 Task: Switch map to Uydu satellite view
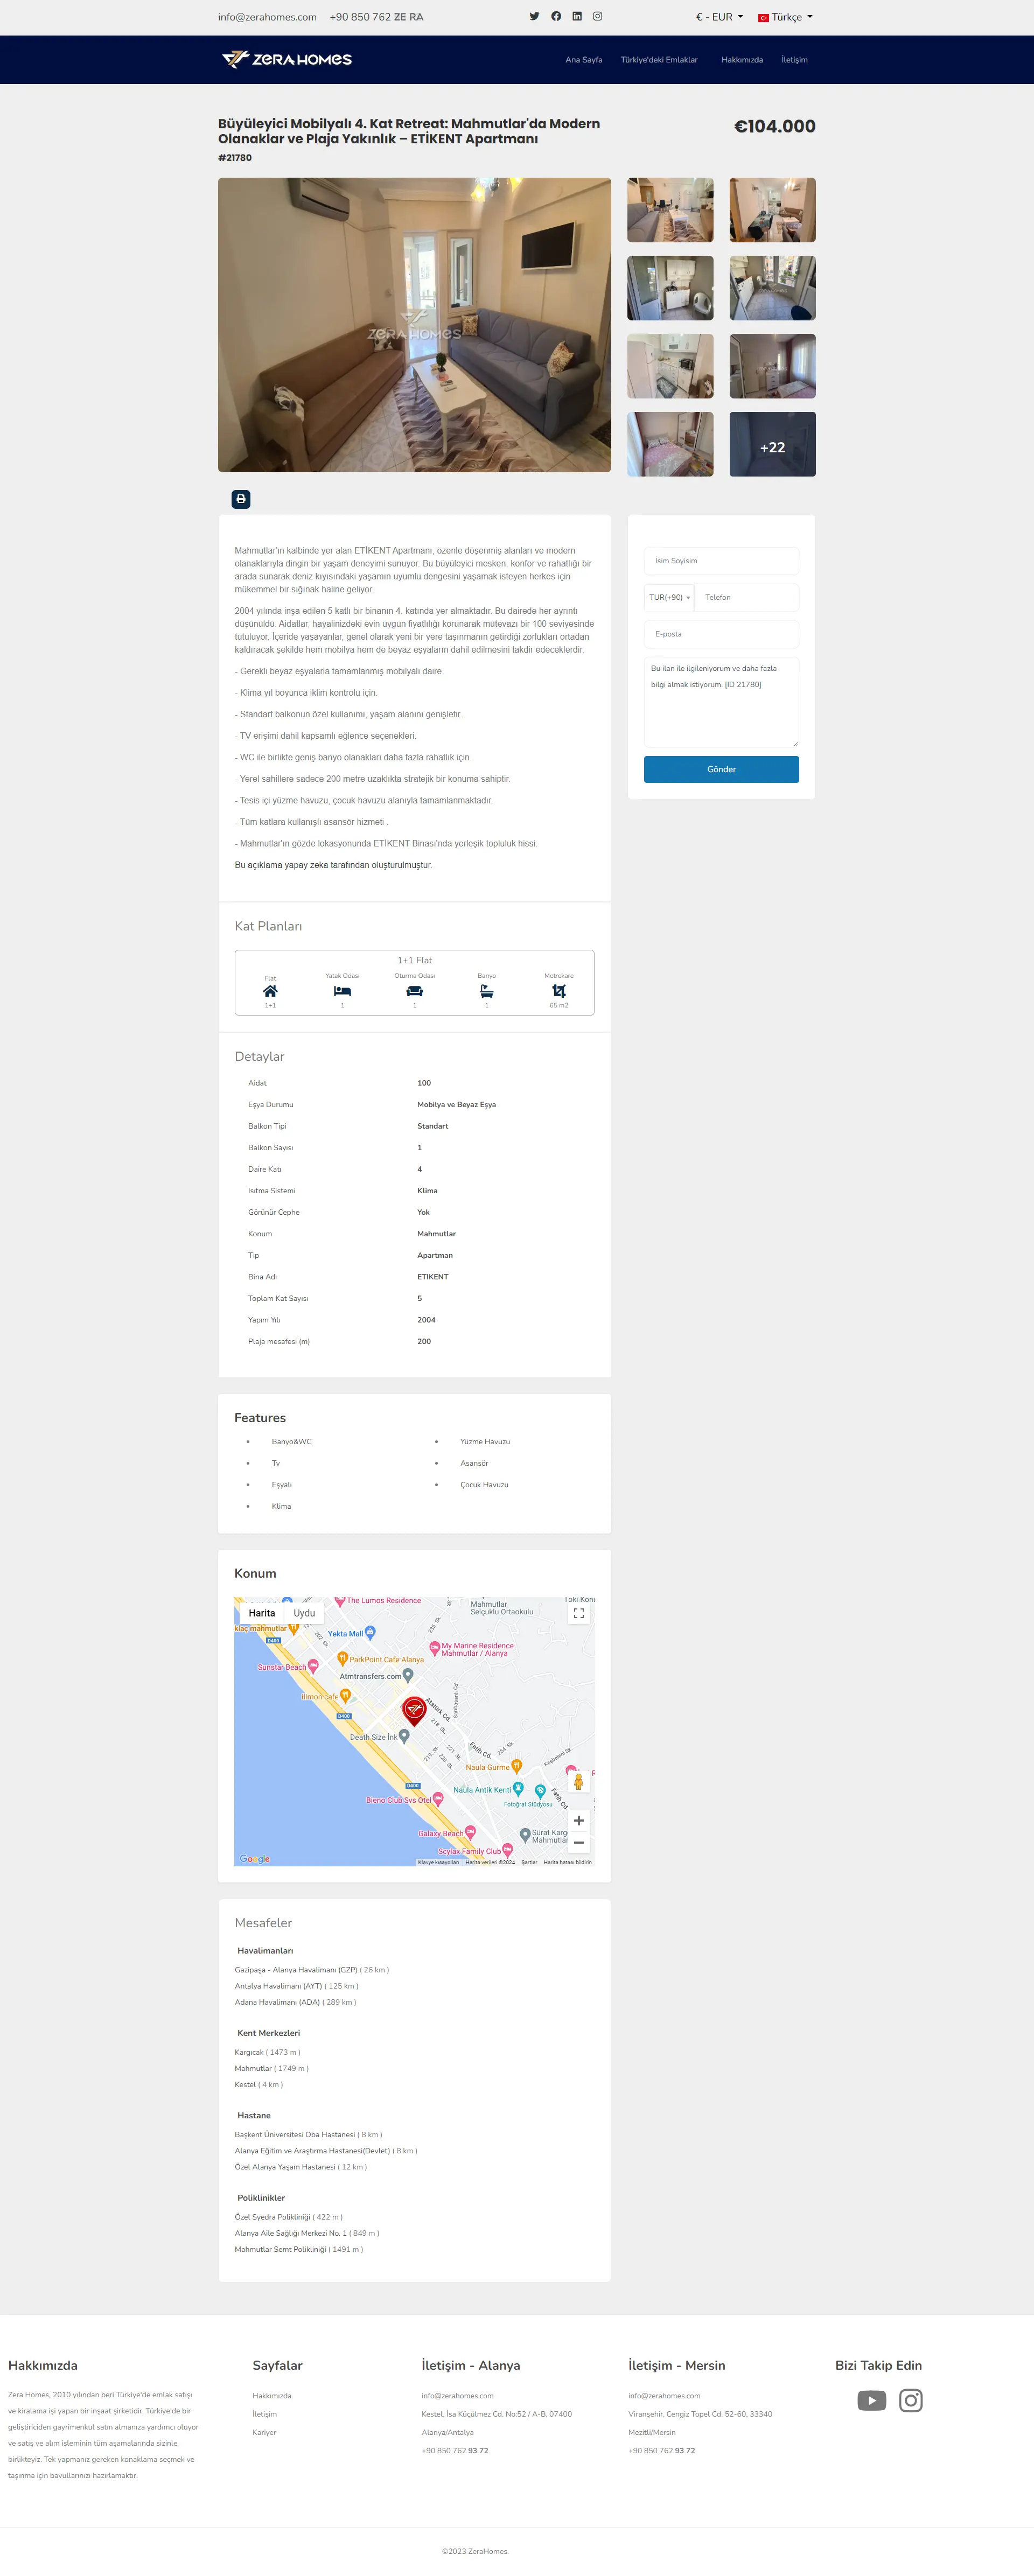click(304, 1613)
